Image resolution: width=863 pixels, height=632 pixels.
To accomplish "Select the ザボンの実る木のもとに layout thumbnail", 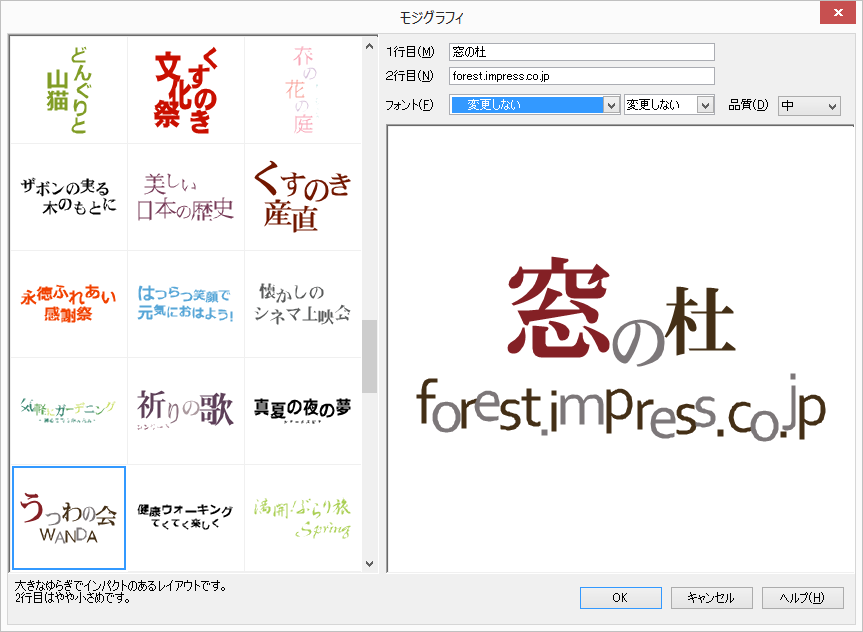I will point(69,197).
